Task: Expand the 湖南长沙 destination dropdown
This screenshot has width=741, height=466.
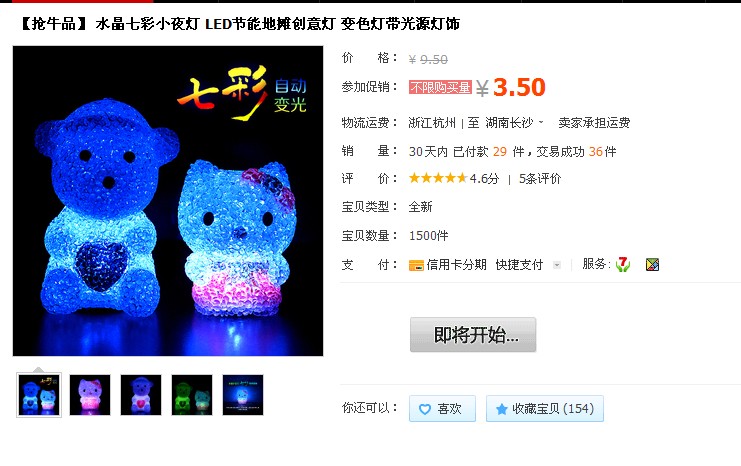Action: [541, 122]
